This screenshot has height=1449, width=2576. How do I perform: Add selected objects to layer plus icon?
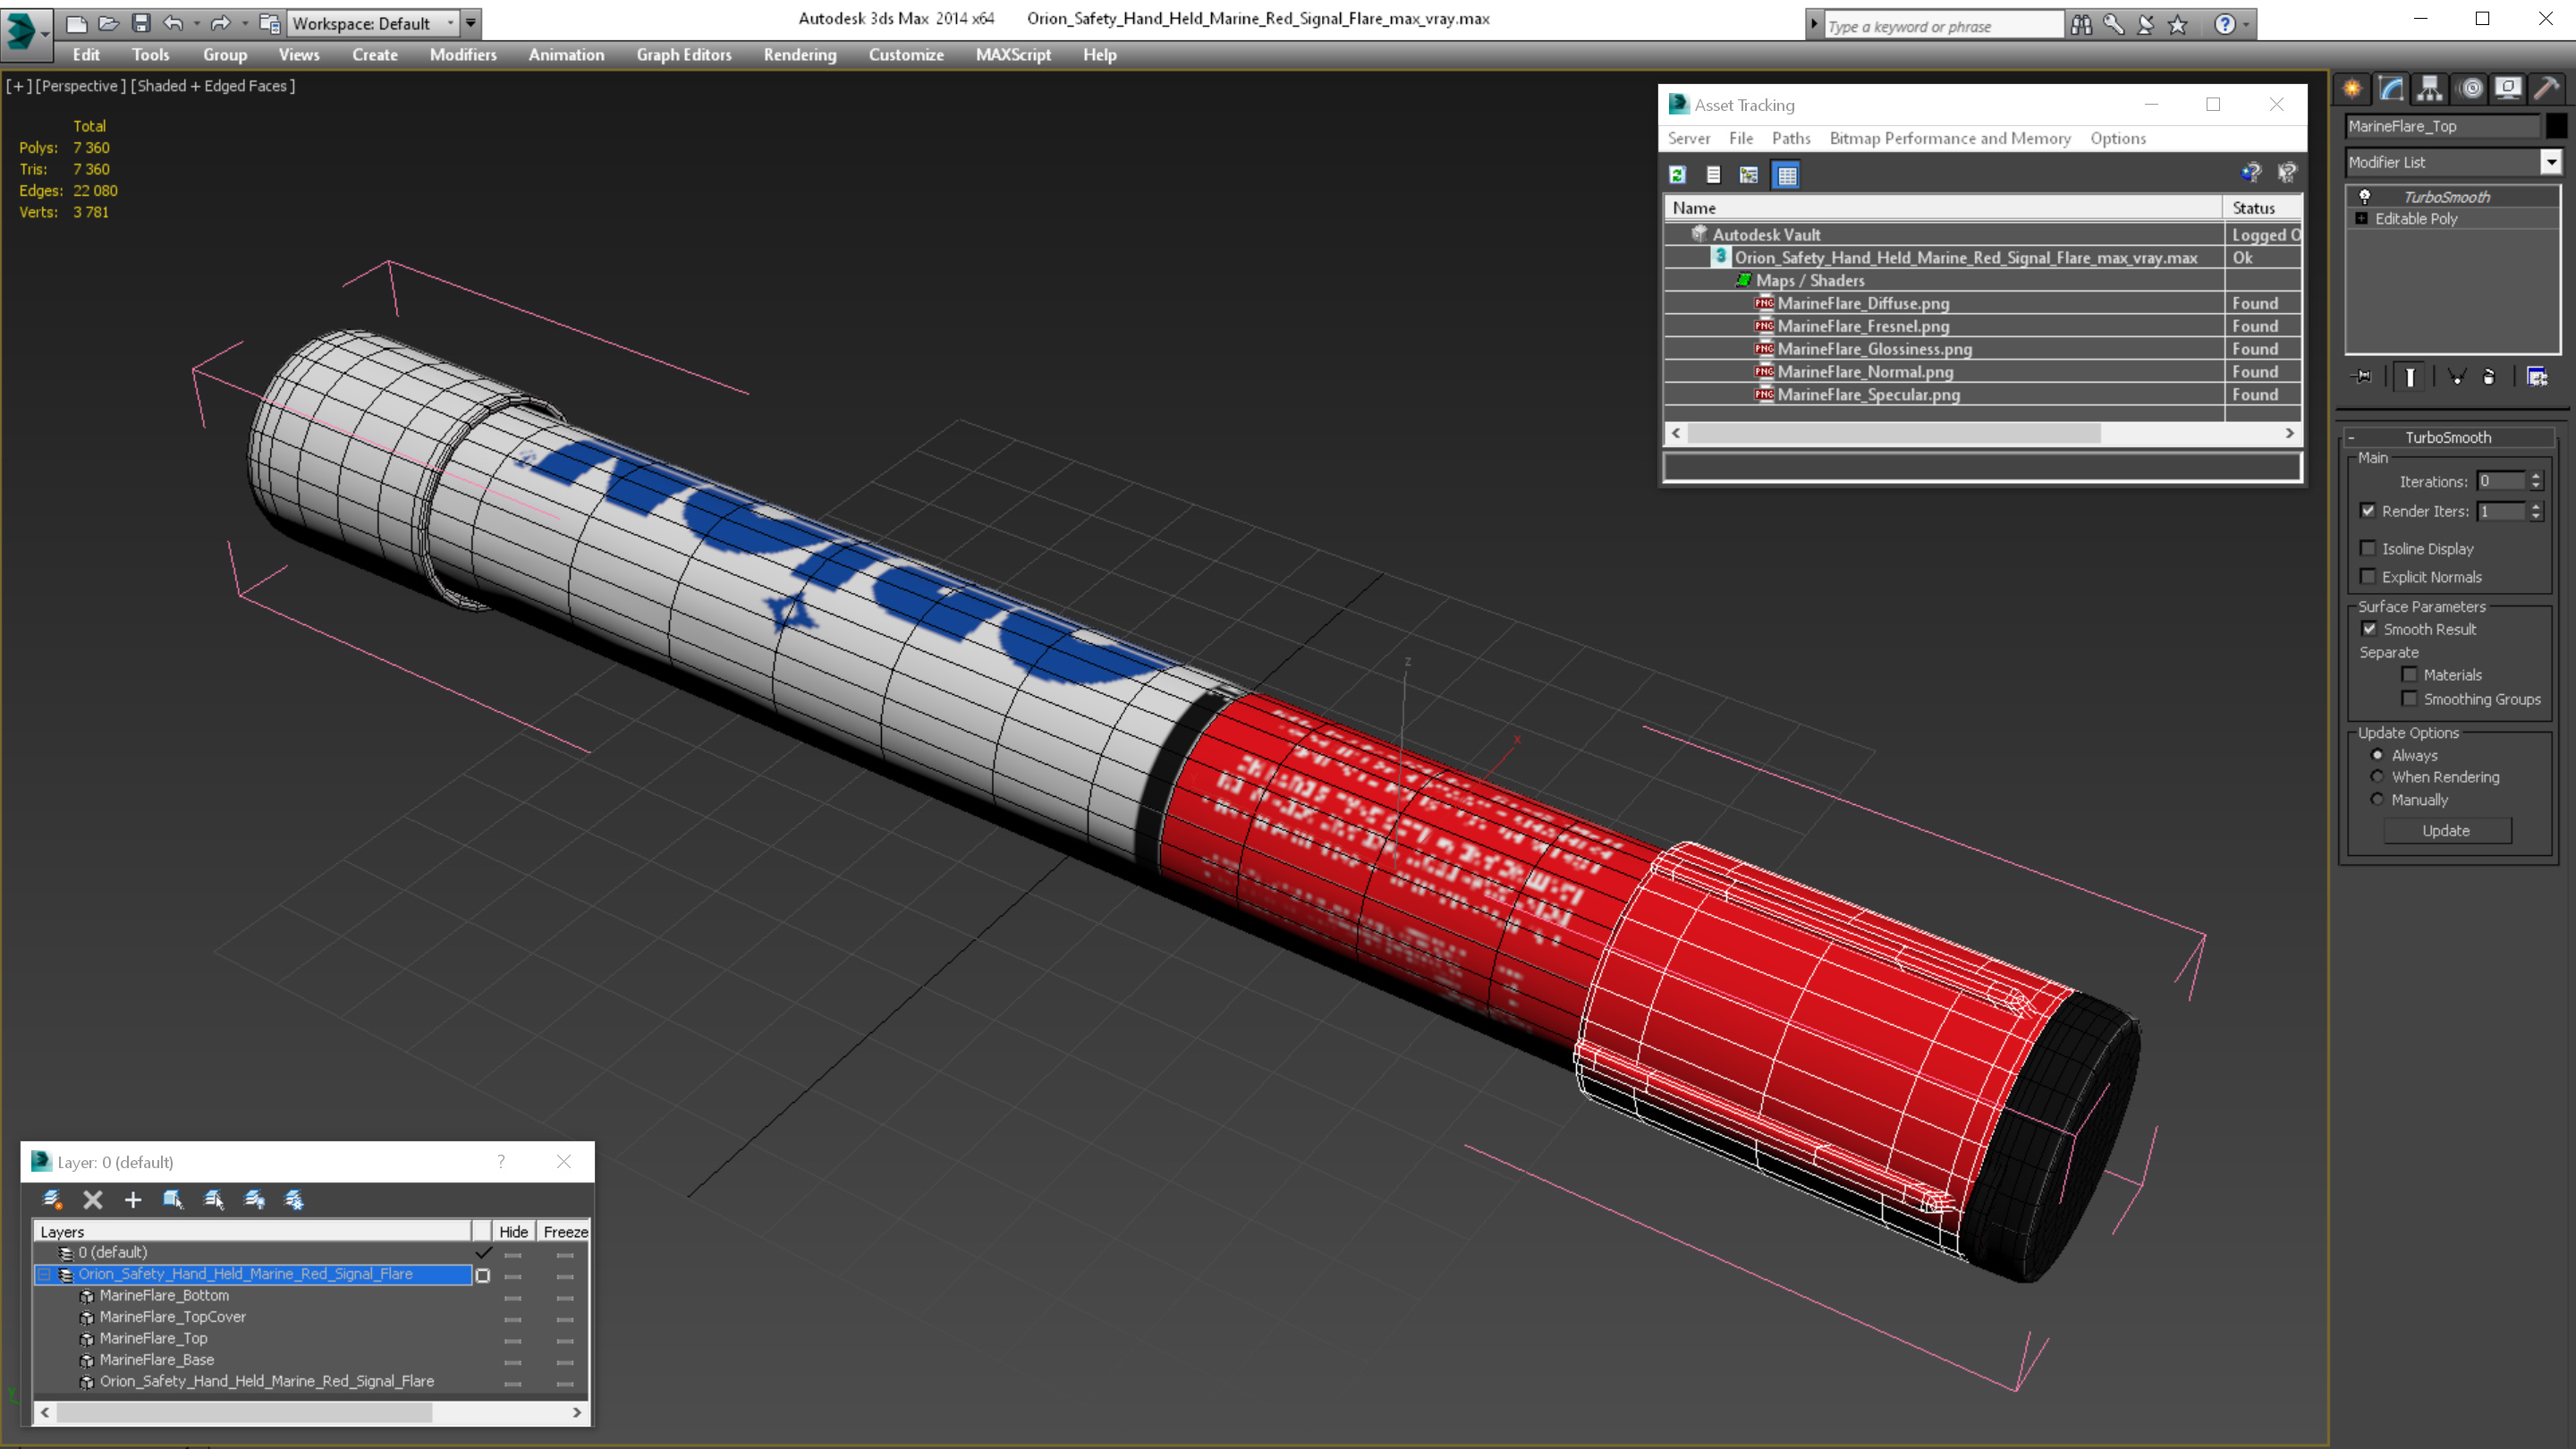pos(133,1199)
